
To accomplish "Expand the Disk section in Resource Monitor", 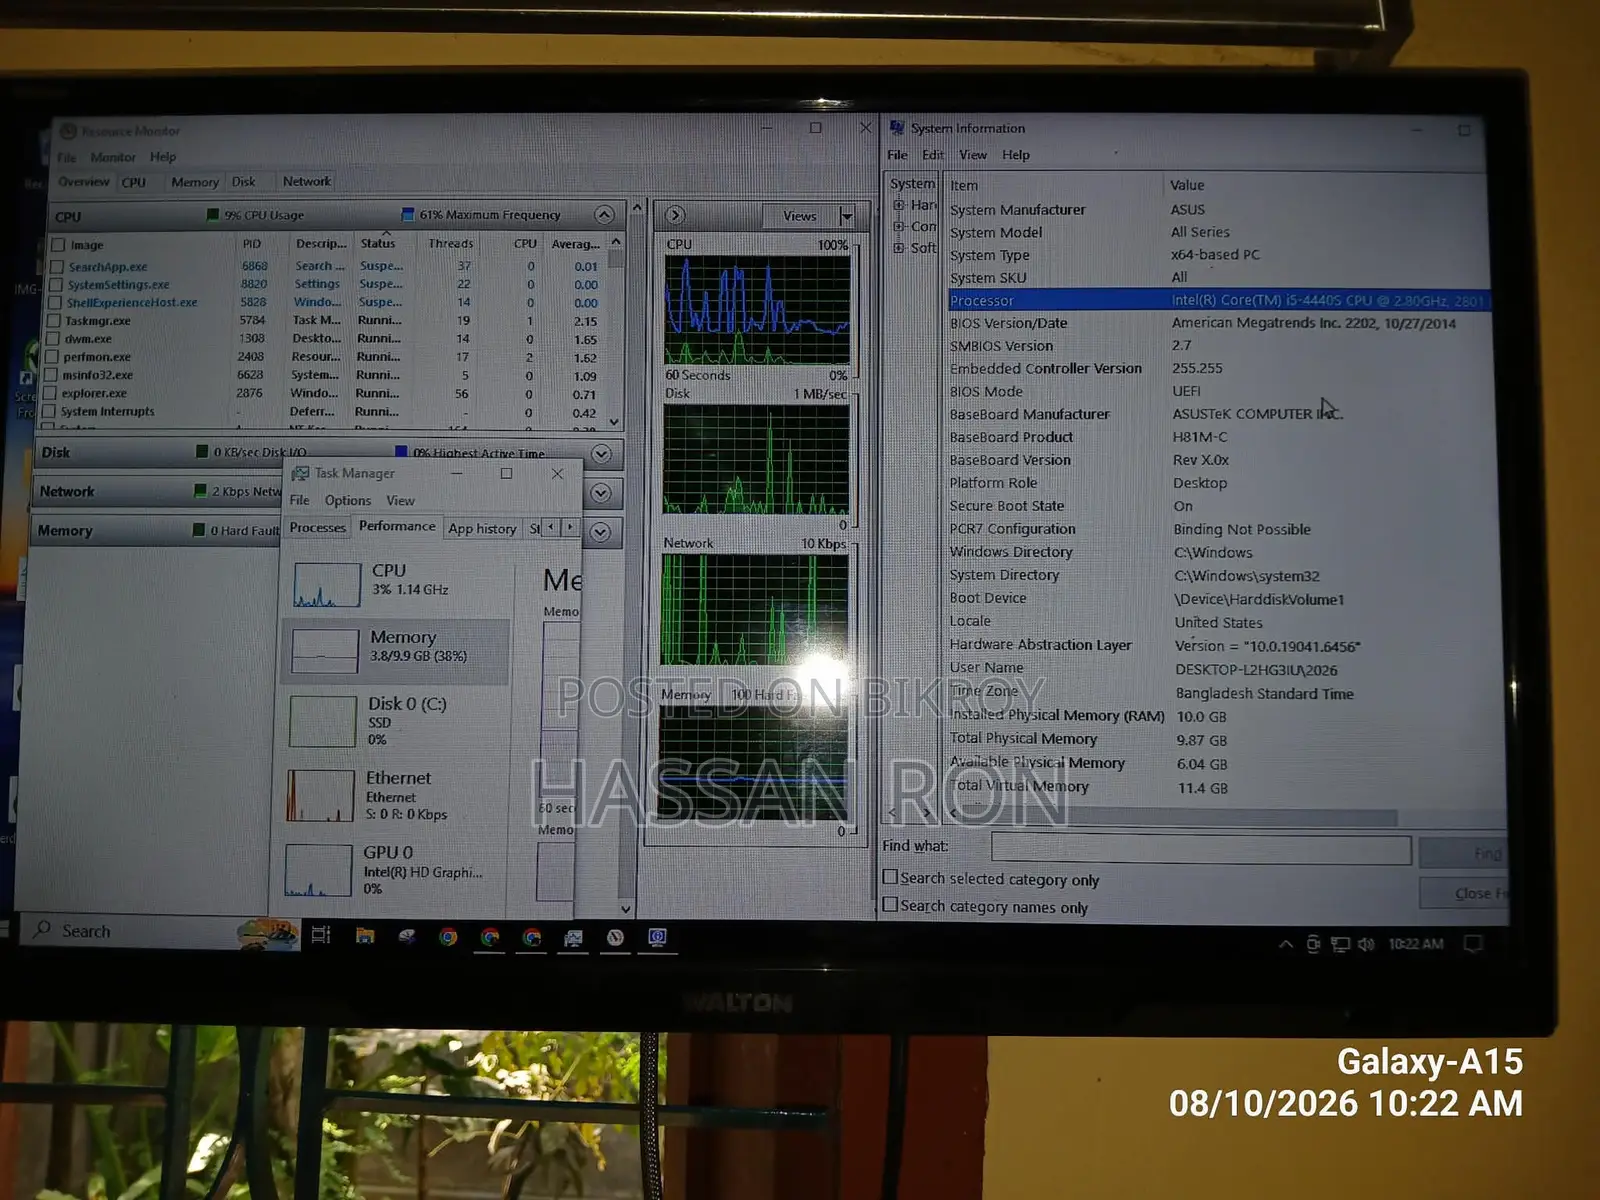I will click(x=601, y=454).
